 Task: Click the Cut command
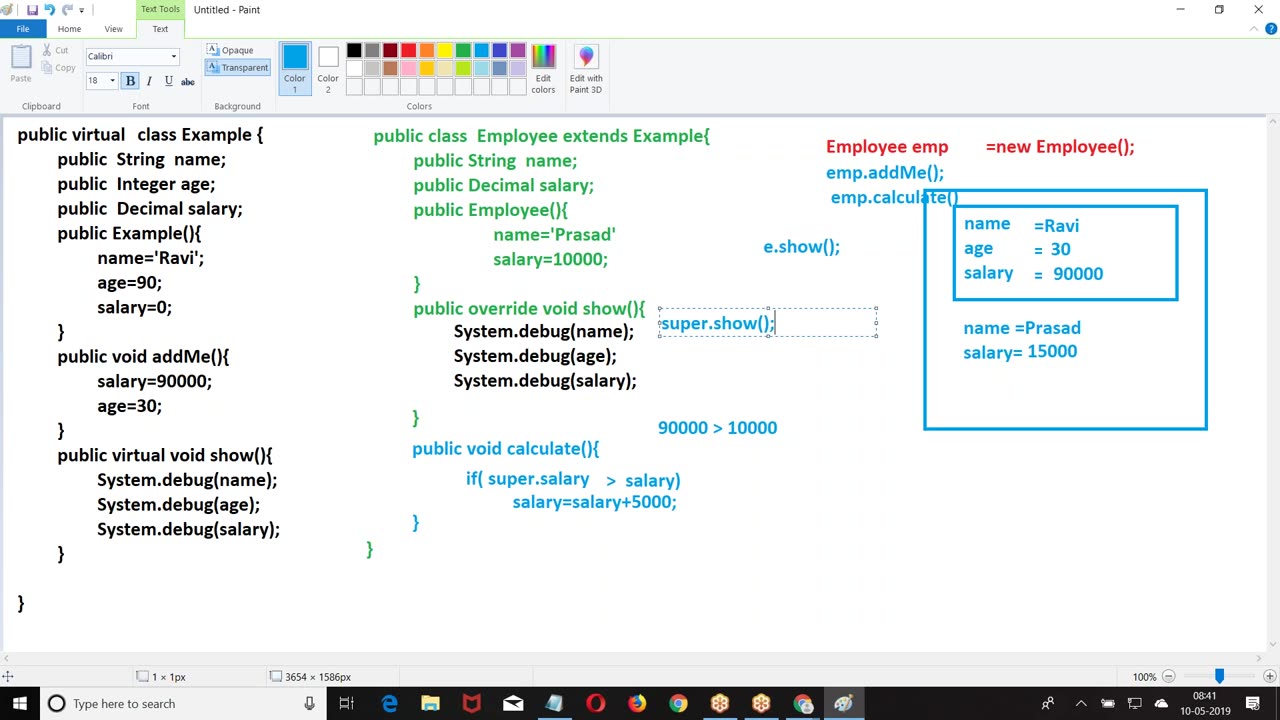tap(56, 50)
